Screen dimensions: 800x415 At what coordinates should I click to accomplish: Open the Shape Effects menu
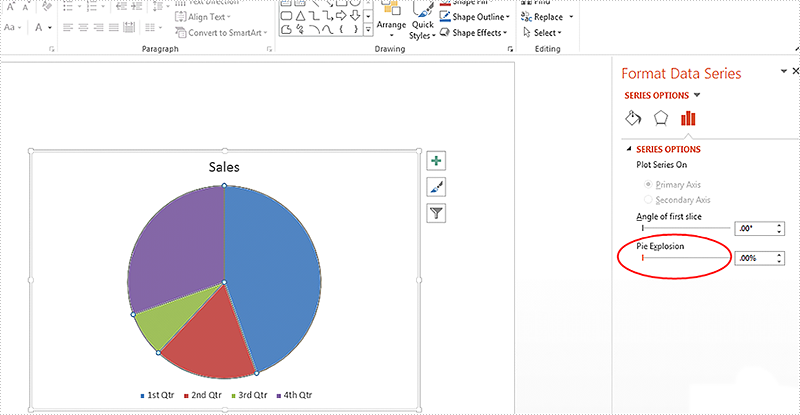click(x=473, y=33)
